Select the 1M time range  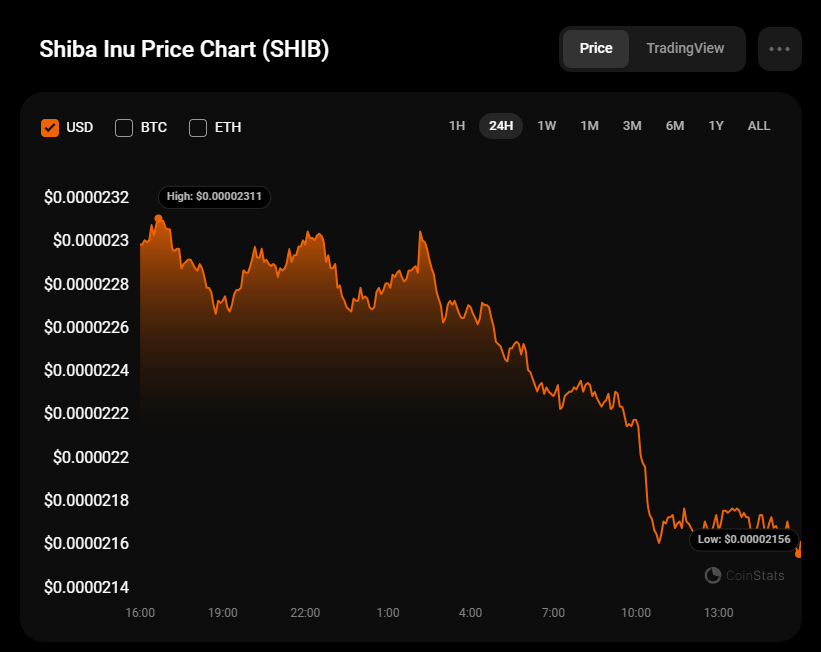pyautogui.click(x=589, y=126)
